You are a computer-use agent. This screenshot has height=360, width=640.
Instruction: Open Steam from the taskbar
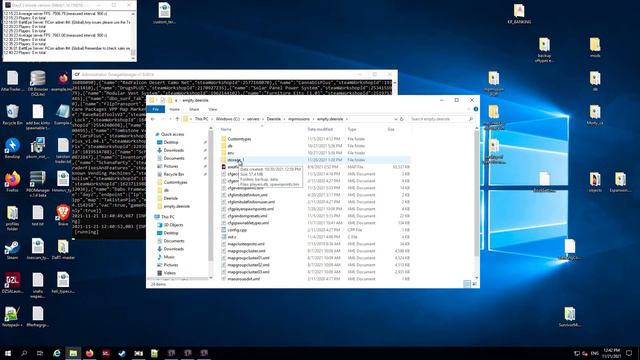pos(122,353)
